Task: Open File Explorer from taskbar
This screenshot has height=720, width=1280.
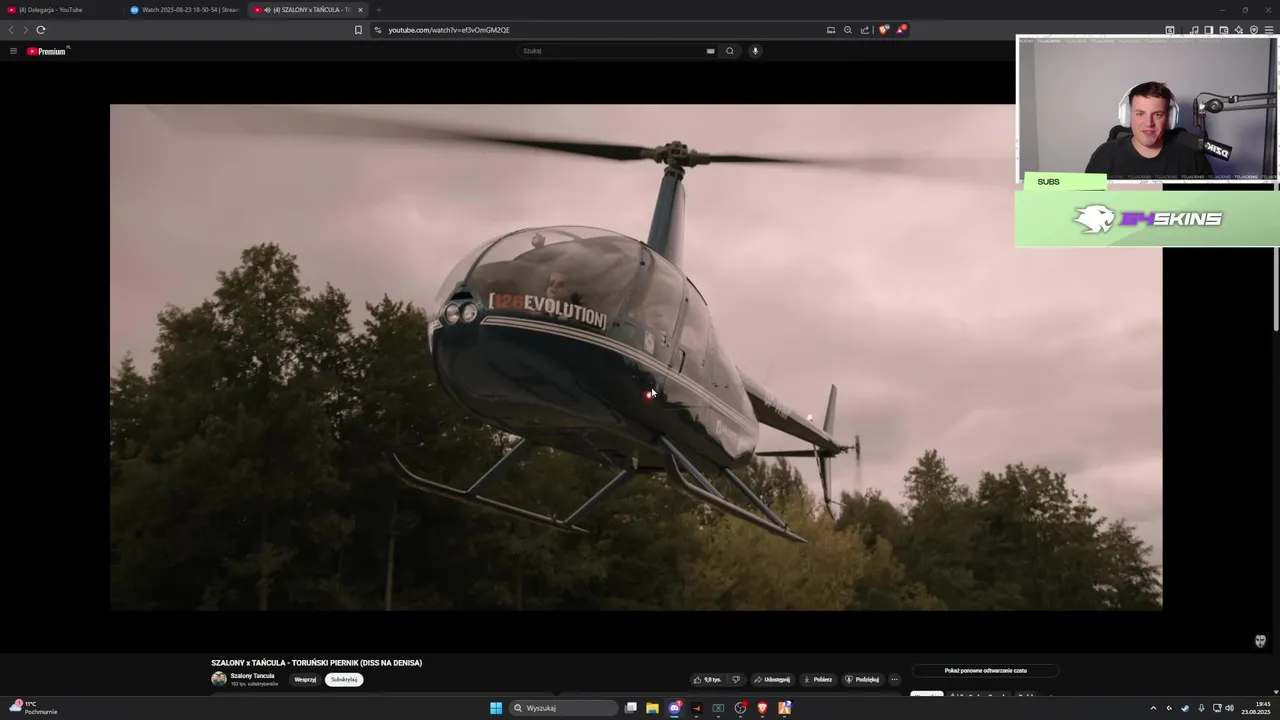Action: [x=652, y=708]
